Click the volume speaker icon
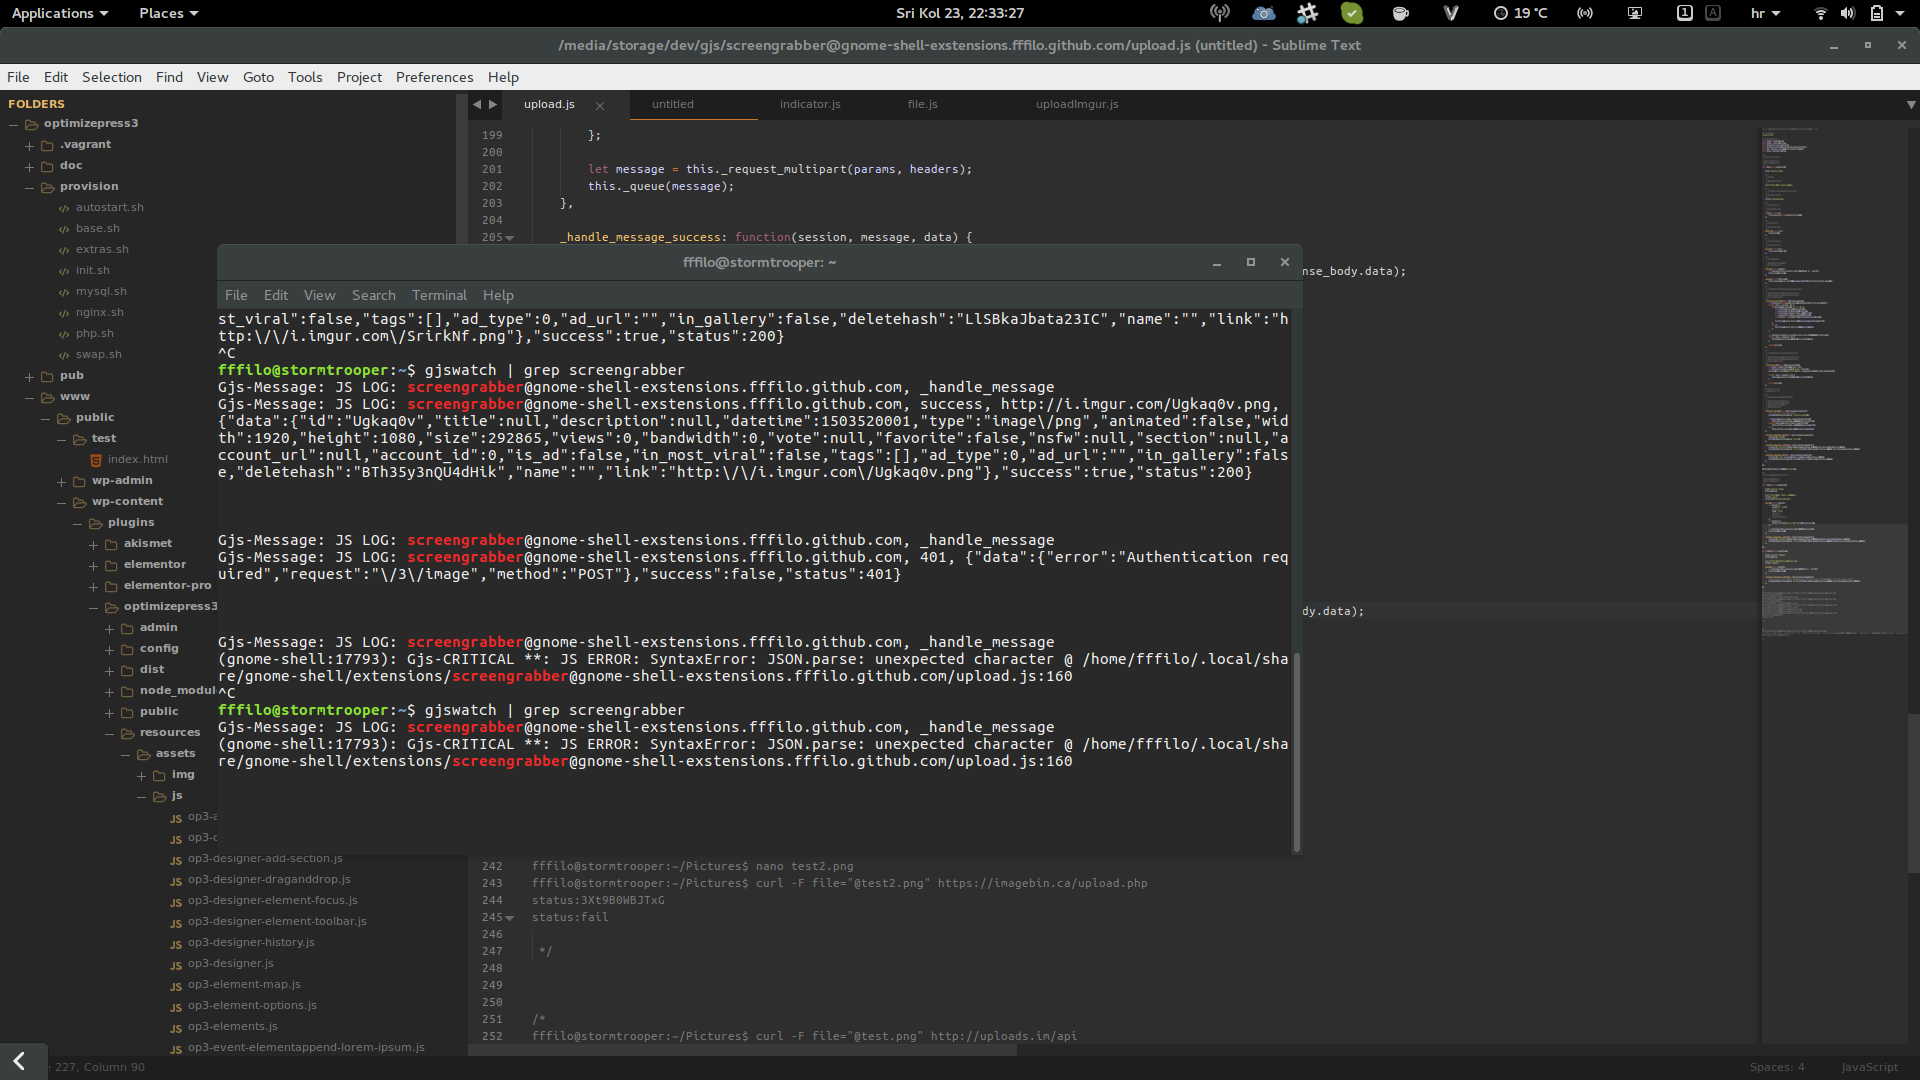The height and width of the screenshot is (1080, 1920). pyautogui.click(x=1848, y=13)
